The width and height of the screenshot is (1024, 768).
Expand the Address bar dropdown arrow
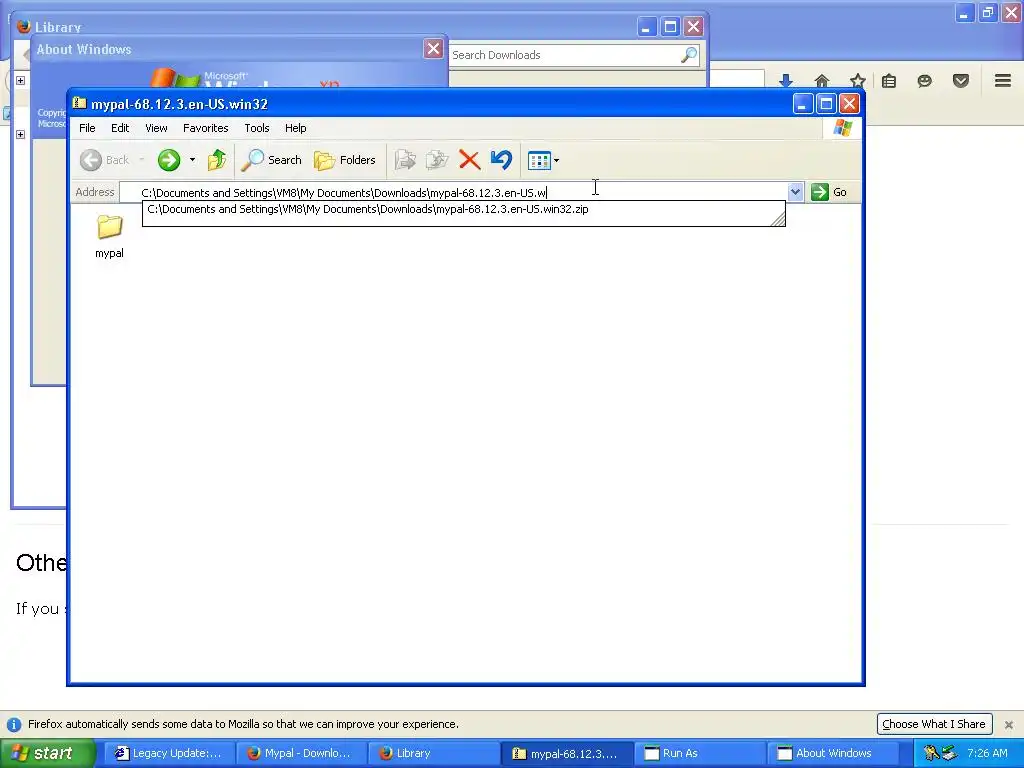coord(795,192)
